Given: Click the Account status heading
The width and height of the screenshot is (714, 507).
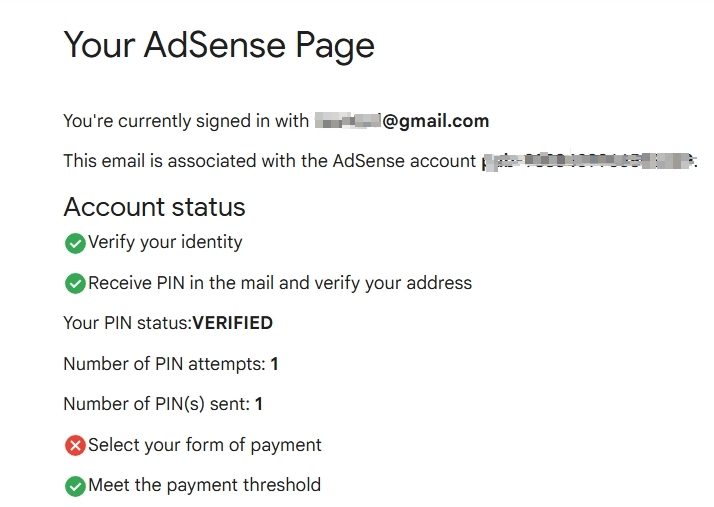Looking at the screenshot, I should click(154, 207).
